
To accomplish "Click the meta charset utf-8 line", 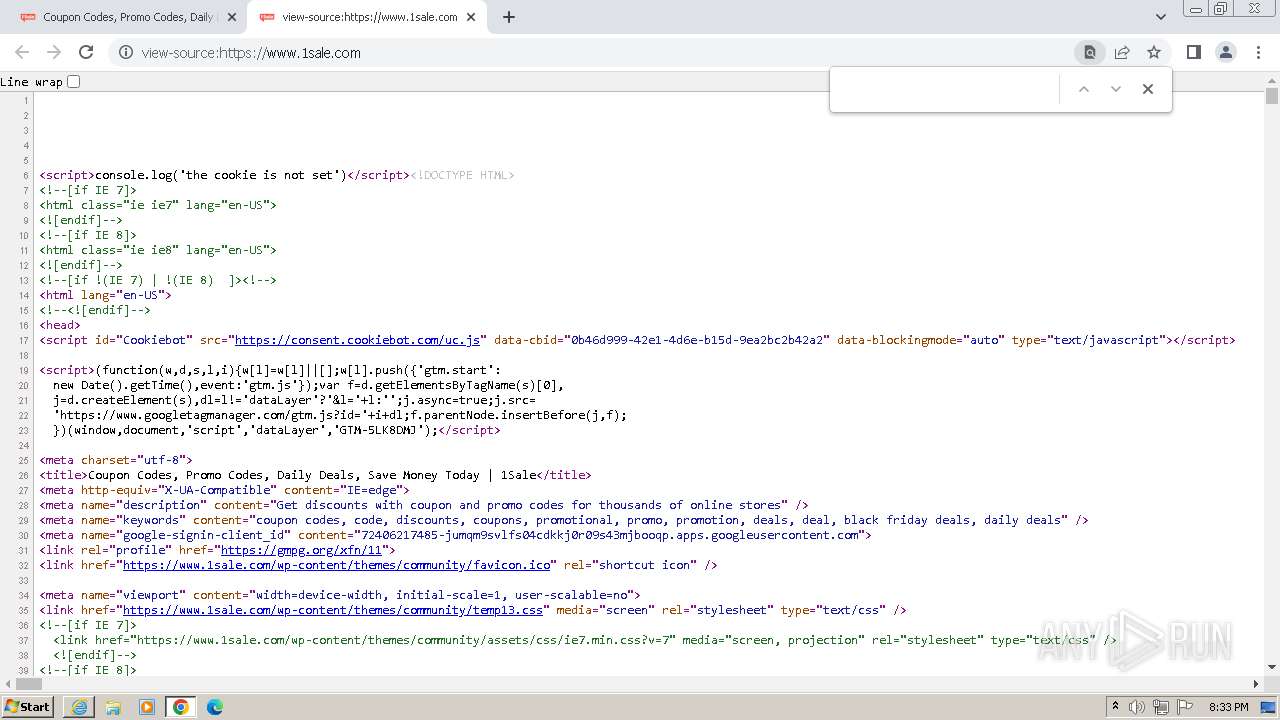I will point(116,460).
